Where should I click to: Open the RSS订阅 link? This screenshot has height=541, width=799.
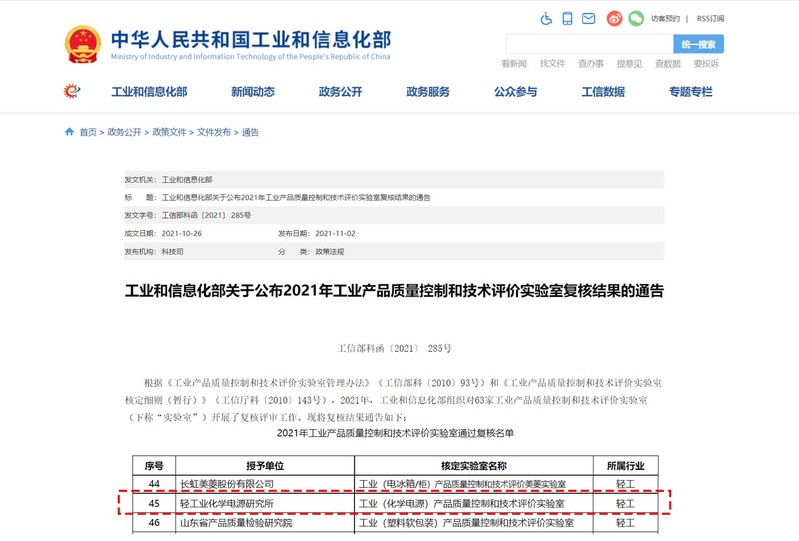(710, 18)
